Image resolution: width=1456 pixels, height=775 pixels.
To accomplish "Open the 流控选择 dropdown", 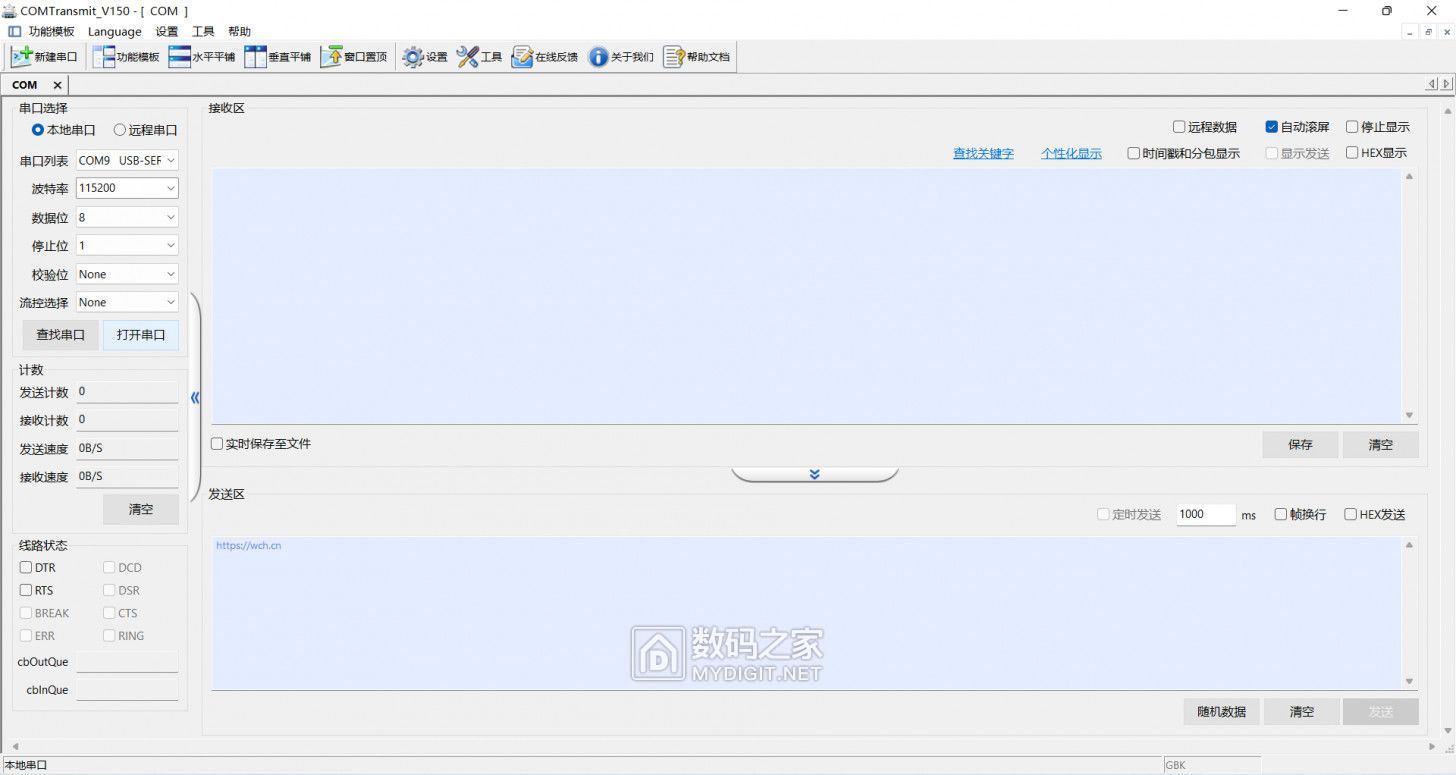I will click(127, 302).
